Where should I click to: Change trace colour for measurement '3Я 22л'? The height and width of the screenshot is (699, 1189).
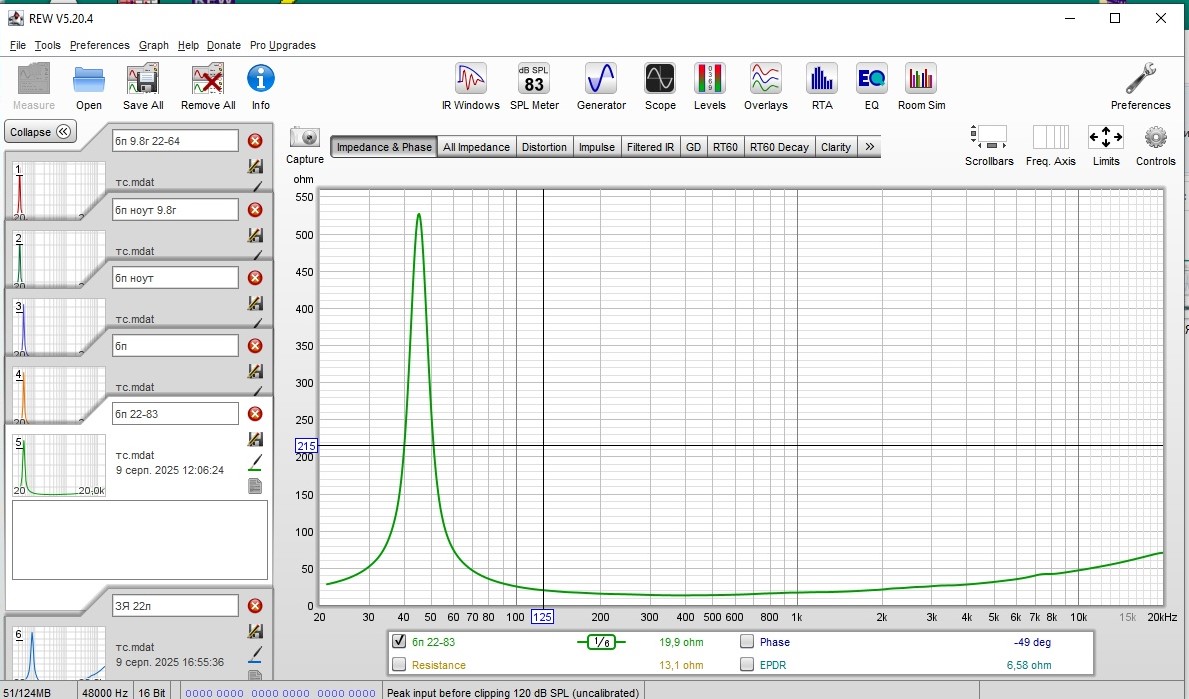(x=256, y=654)
